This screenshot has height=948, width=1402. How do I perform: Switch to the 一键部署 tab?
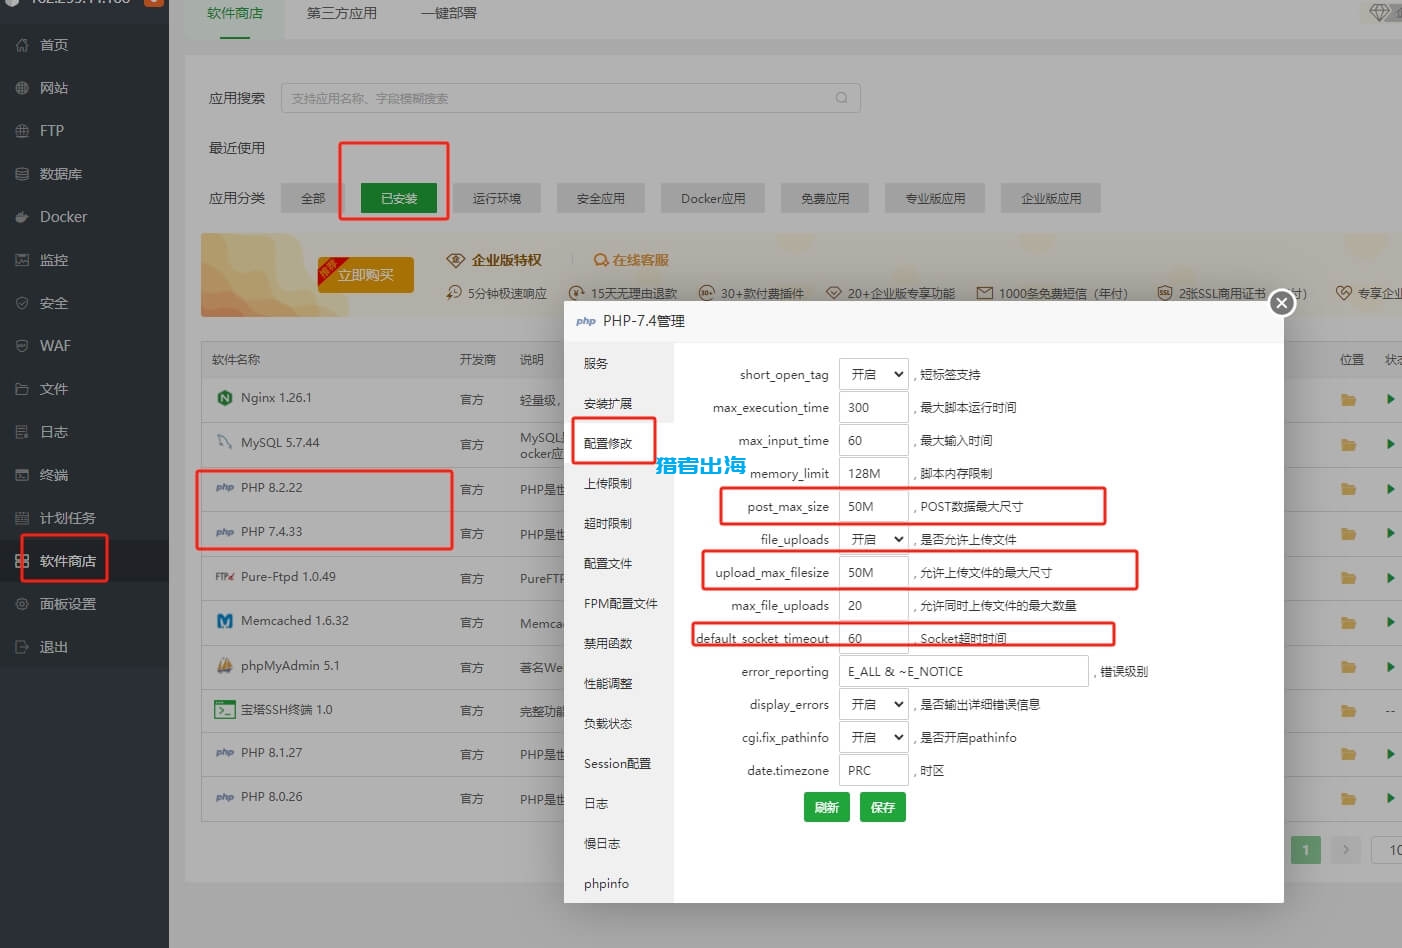tap(449, 14)
